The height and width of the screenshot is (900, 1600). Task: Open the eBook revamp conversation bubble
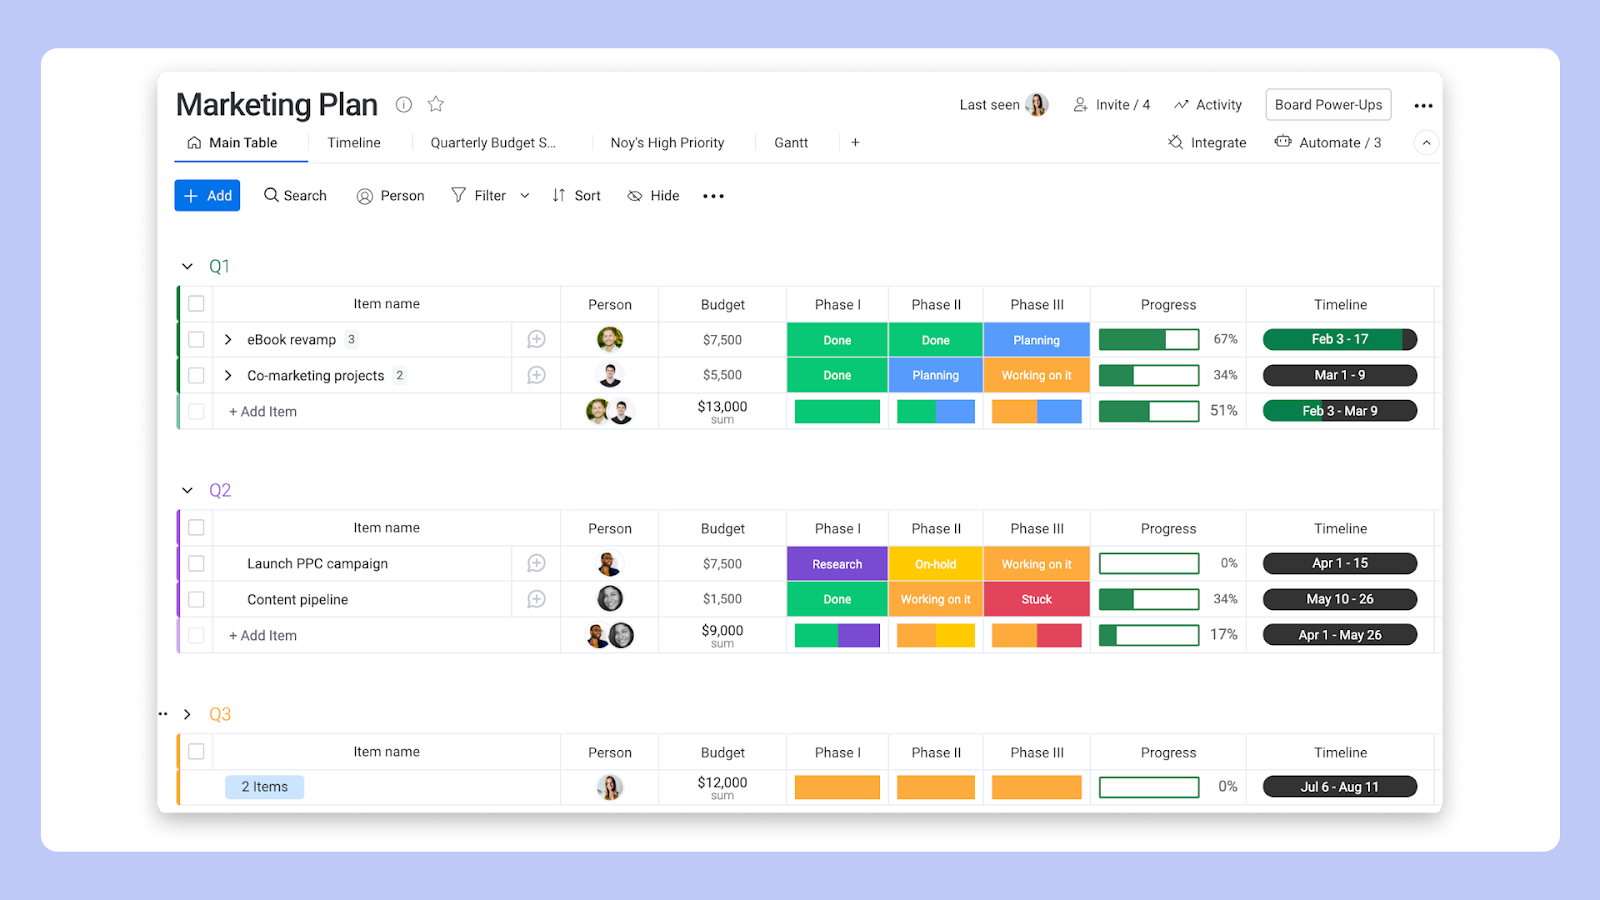click(x=536, y=340)
